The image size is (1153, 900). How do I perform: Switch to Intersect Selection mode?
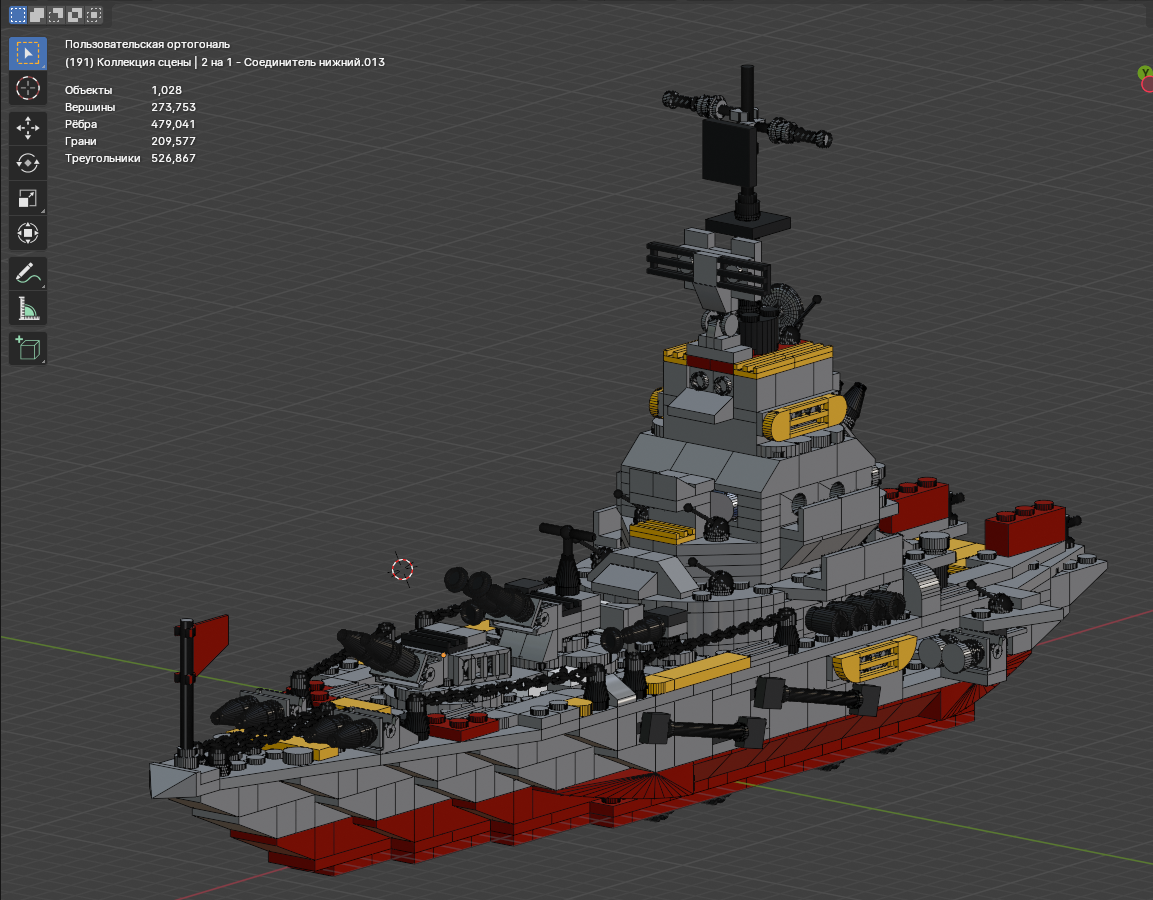point(94,15)
